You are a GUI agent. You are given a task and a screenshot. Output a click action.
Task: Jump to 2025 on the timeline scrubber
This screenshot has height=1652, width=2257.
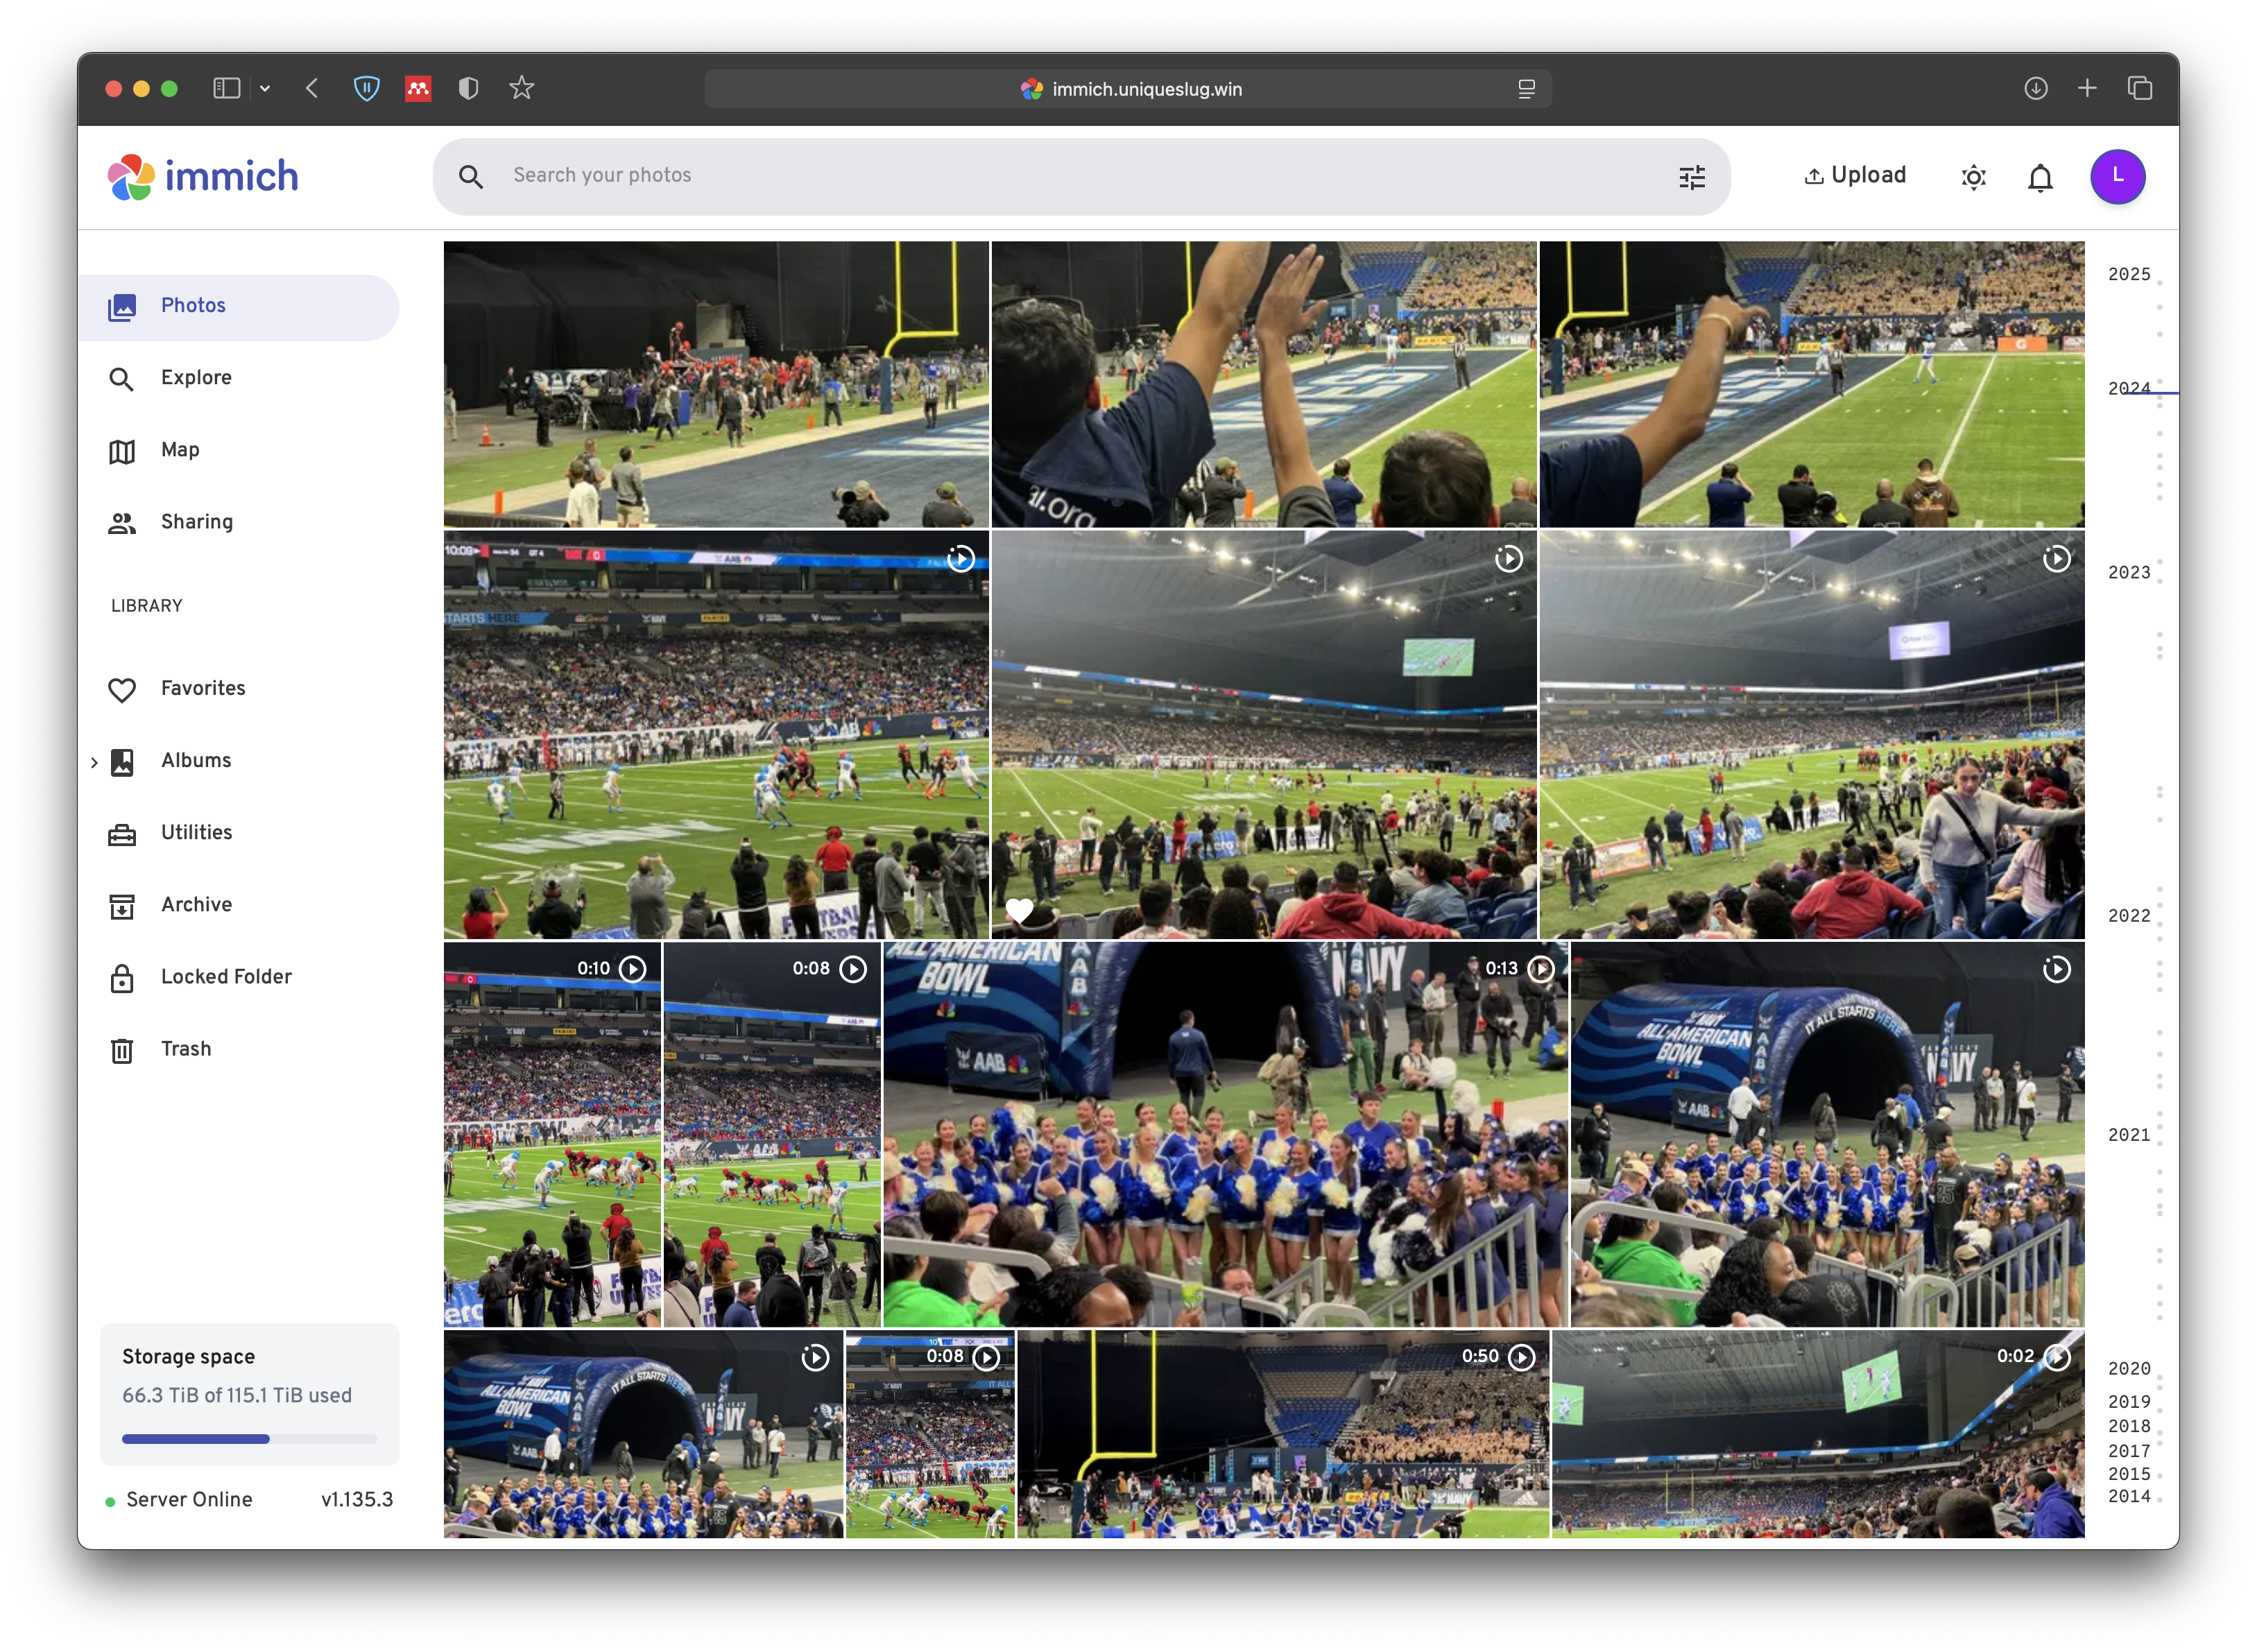pyautogui.click(x=2128, y=274)
